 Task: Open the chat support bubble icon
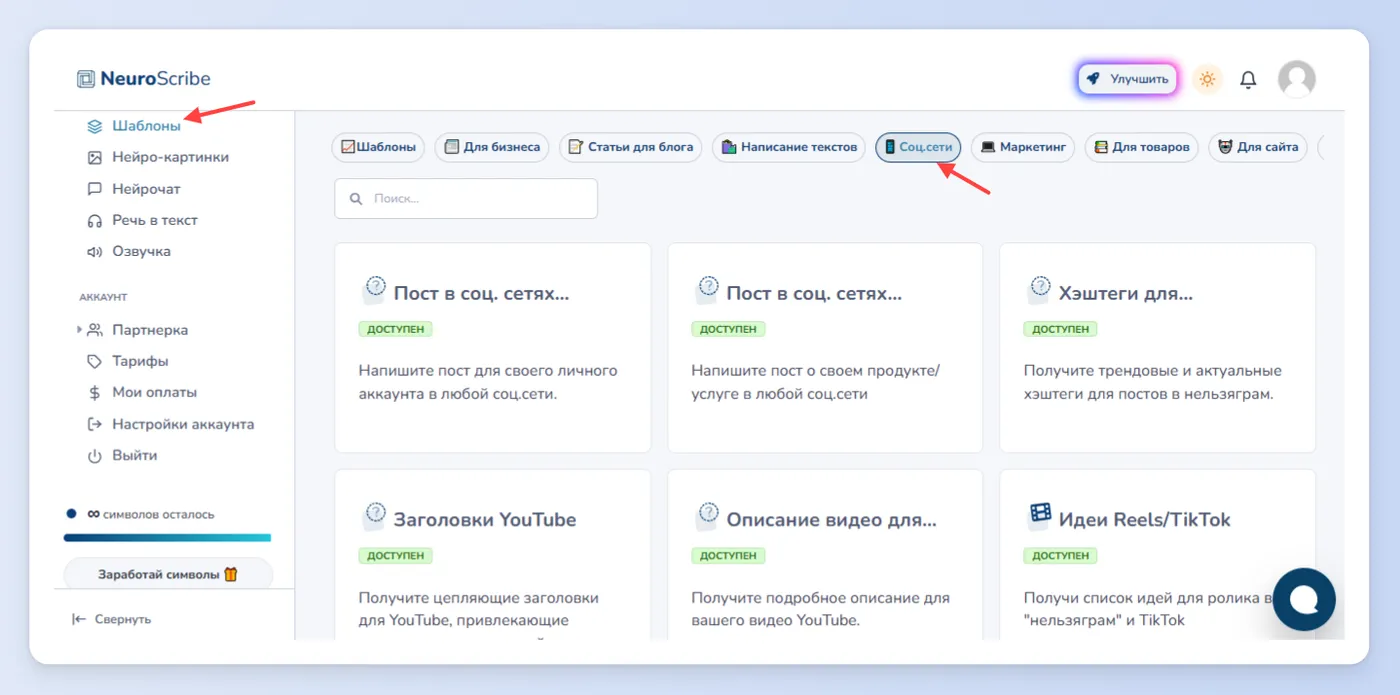(x=1305, y=599)
